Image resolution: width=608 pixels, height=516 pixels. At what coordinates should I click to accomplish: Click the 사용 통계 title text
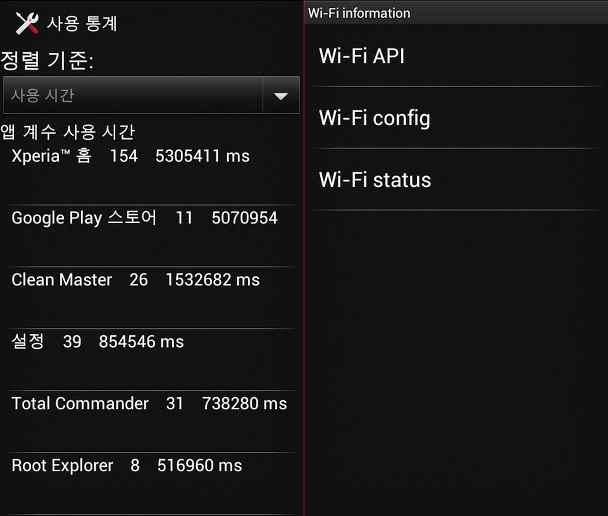(82, 23)
